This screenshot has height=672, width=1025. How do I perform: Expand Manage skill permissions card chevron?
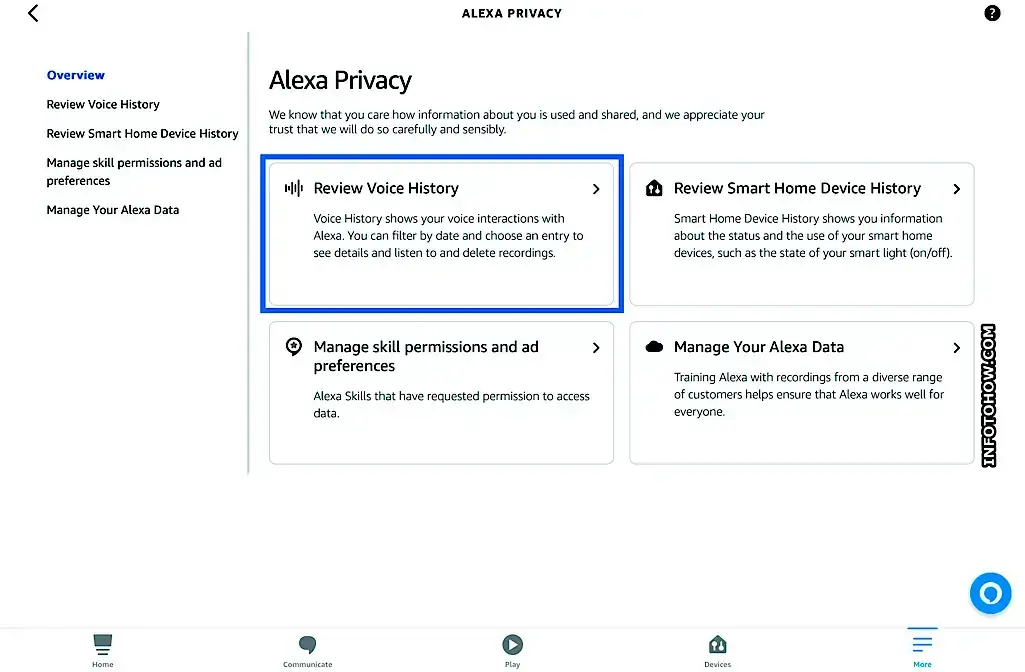596,348
